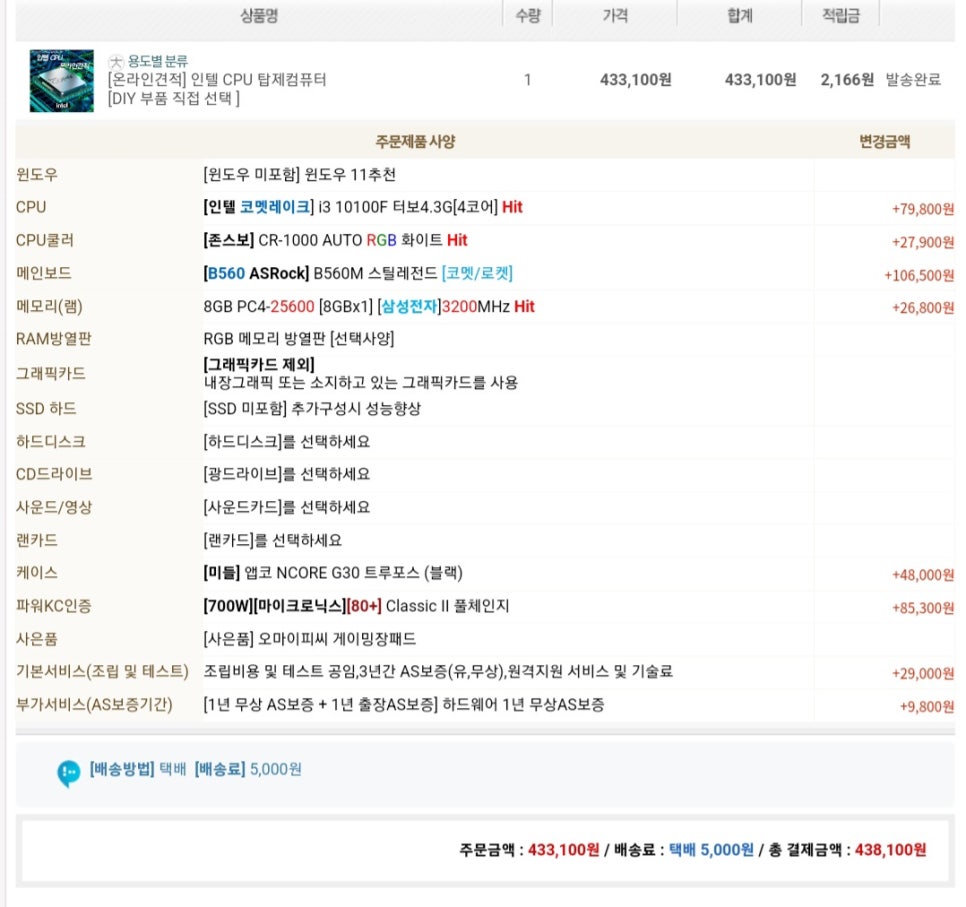The image size is (966, 907).
Task: Click the 1년 무상 AS보증 entry
Action: coord(404,705)
